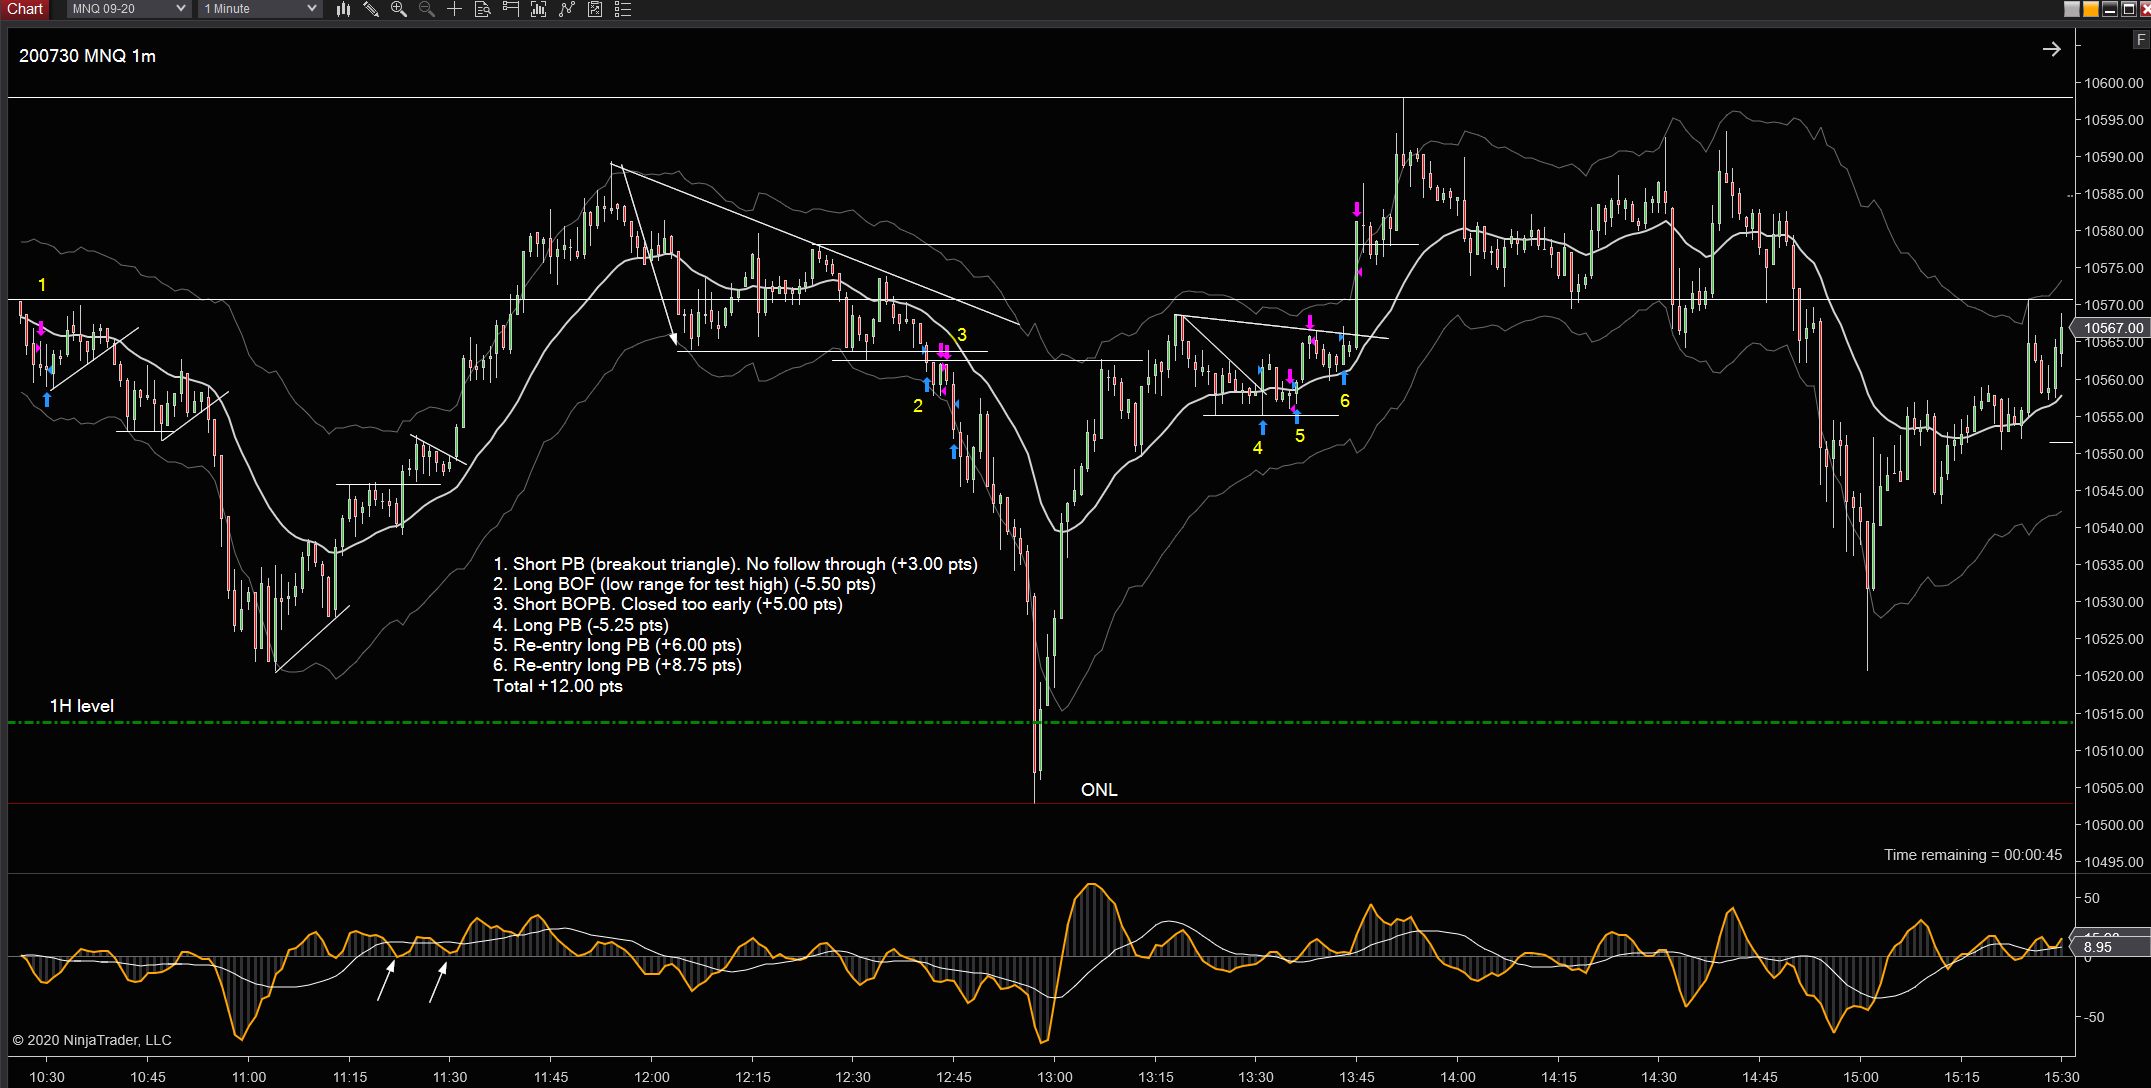
Task: Open the drawing tools pencil menu
Action: (x=371, y=9)
